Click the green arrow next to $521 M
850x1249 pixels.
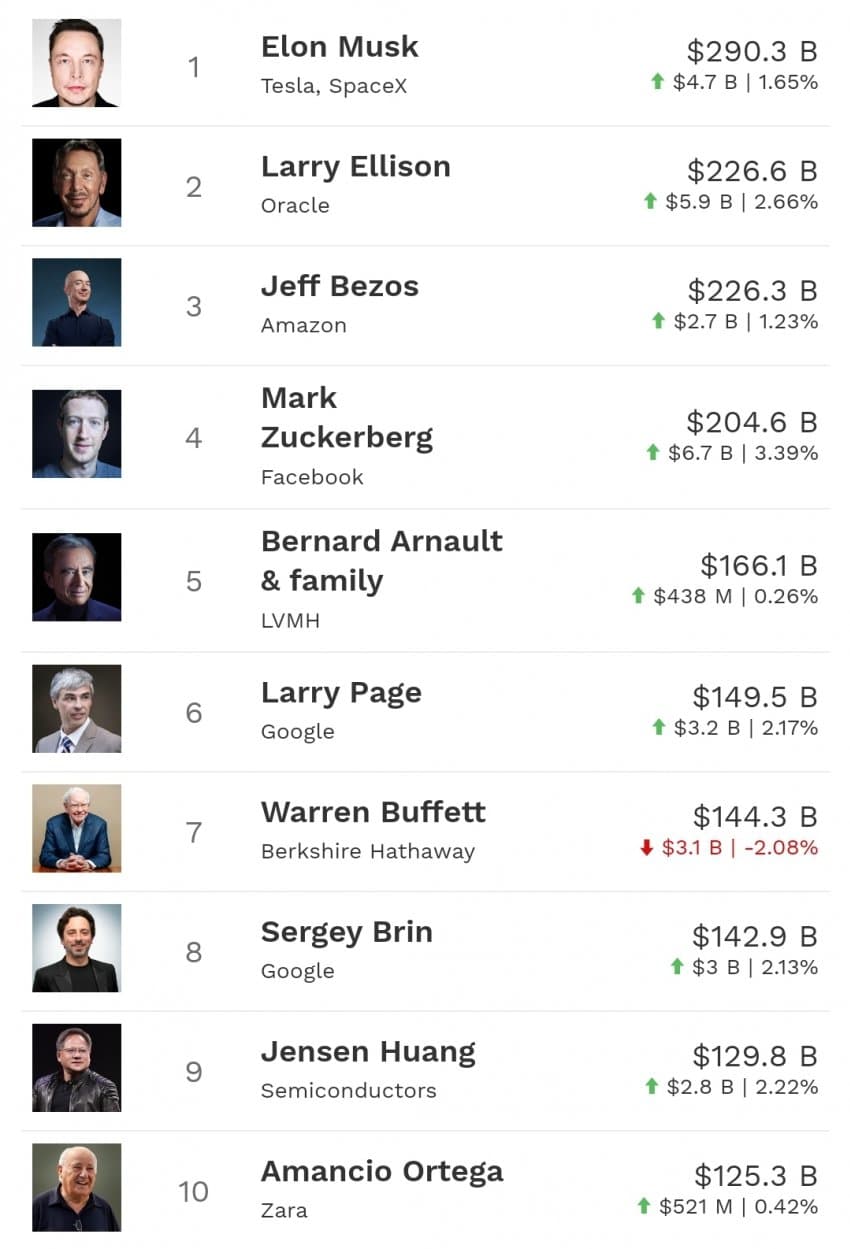coord(644,1207)
